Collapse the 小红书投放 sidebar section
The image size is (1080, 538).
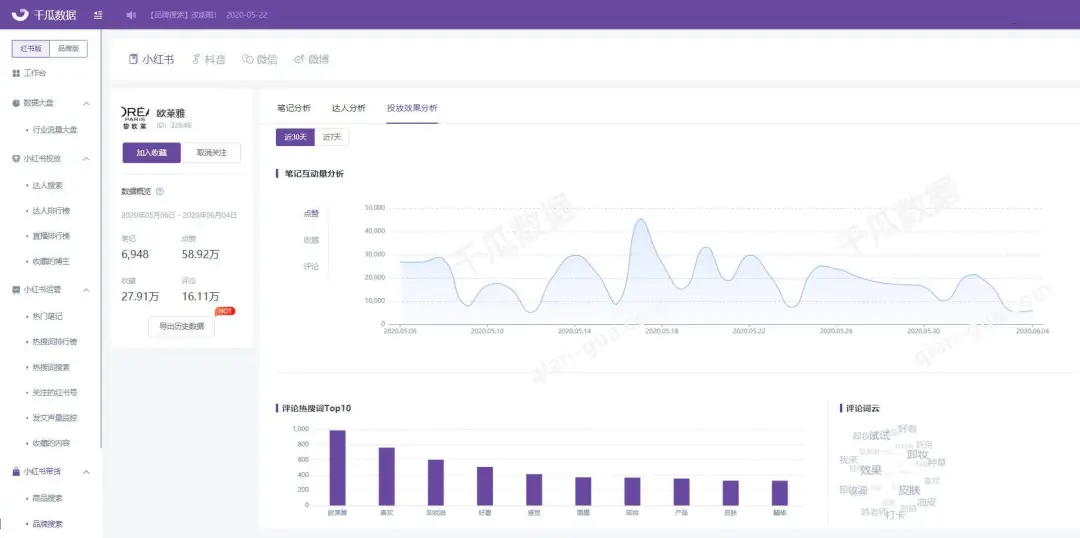pos(87,158)
